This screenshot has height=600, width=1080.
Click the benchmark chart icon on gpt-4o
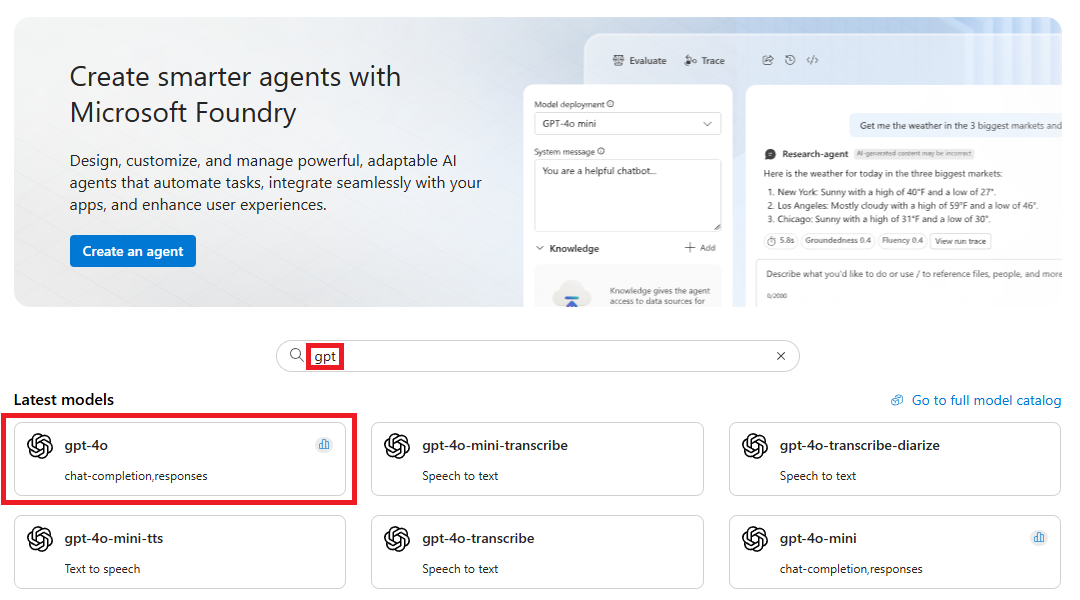point(324,444)
